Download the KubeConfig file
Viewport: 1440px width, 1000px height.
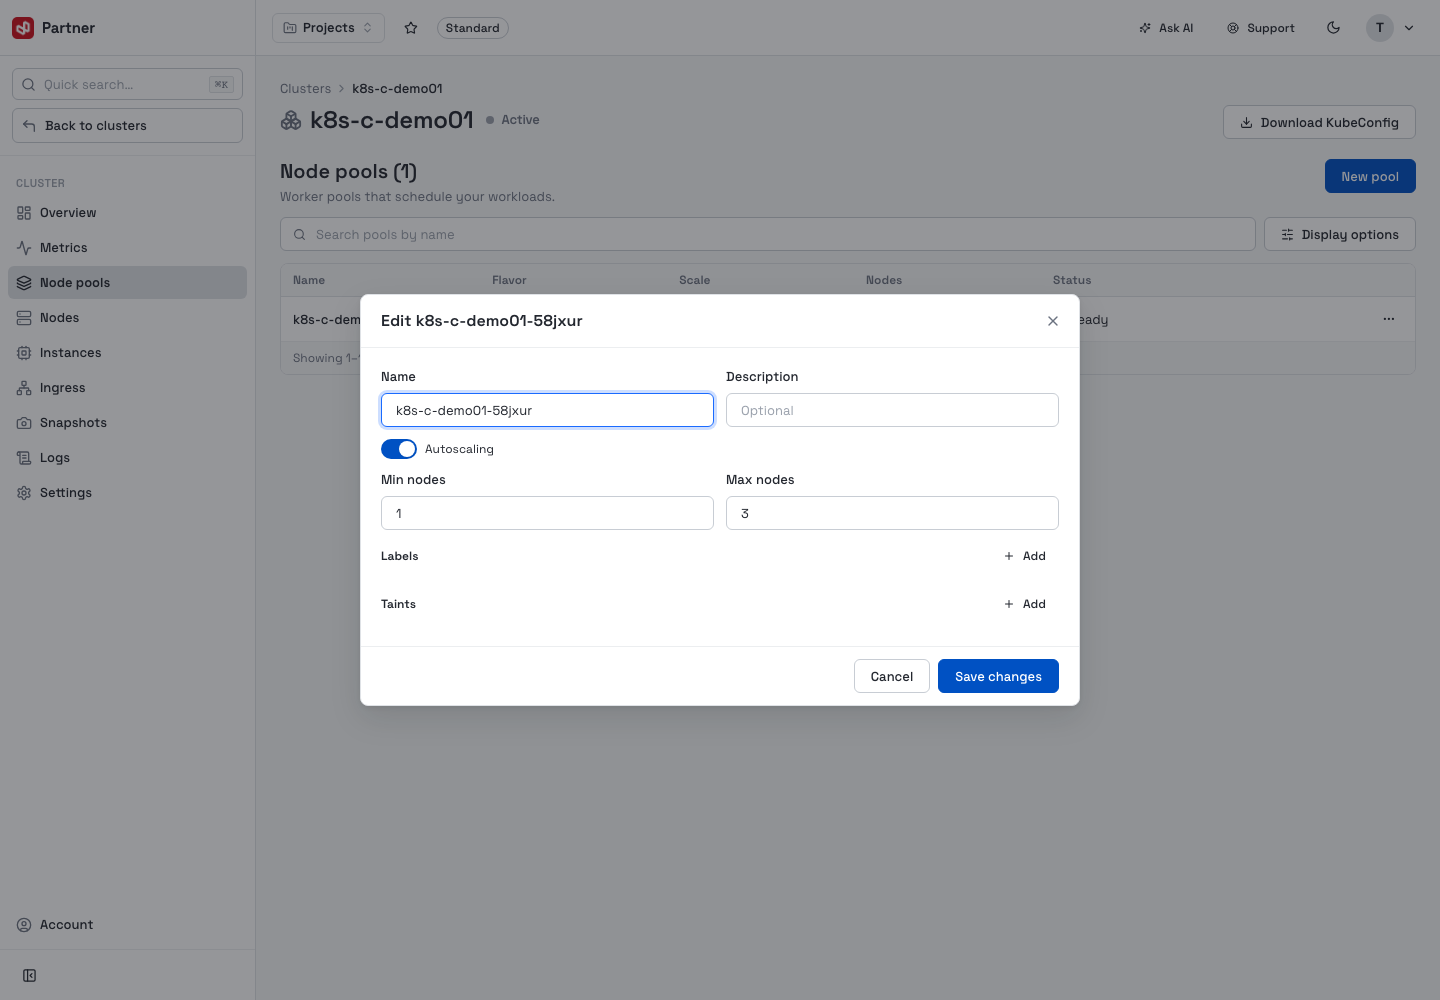1319,122
